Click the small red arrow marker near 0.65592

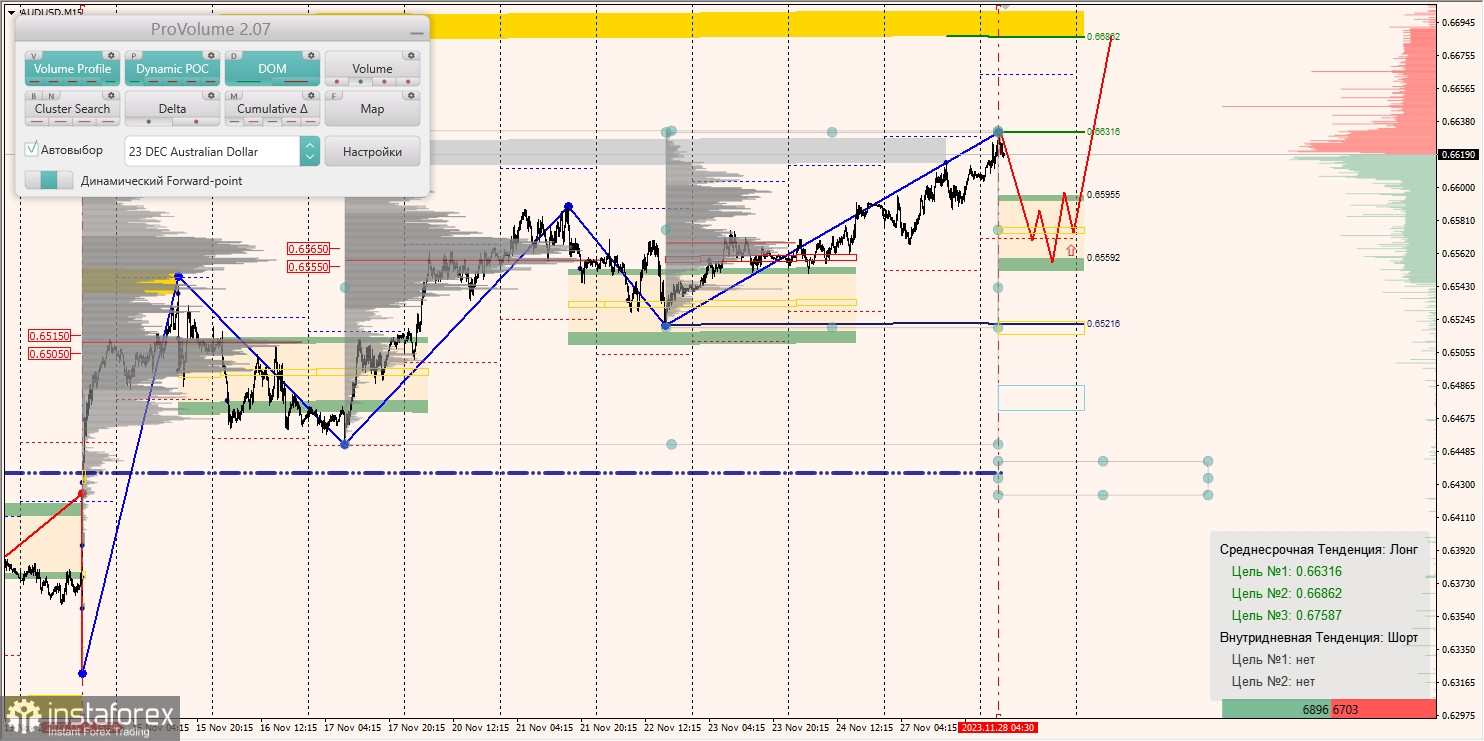(x=1071, y=250)
